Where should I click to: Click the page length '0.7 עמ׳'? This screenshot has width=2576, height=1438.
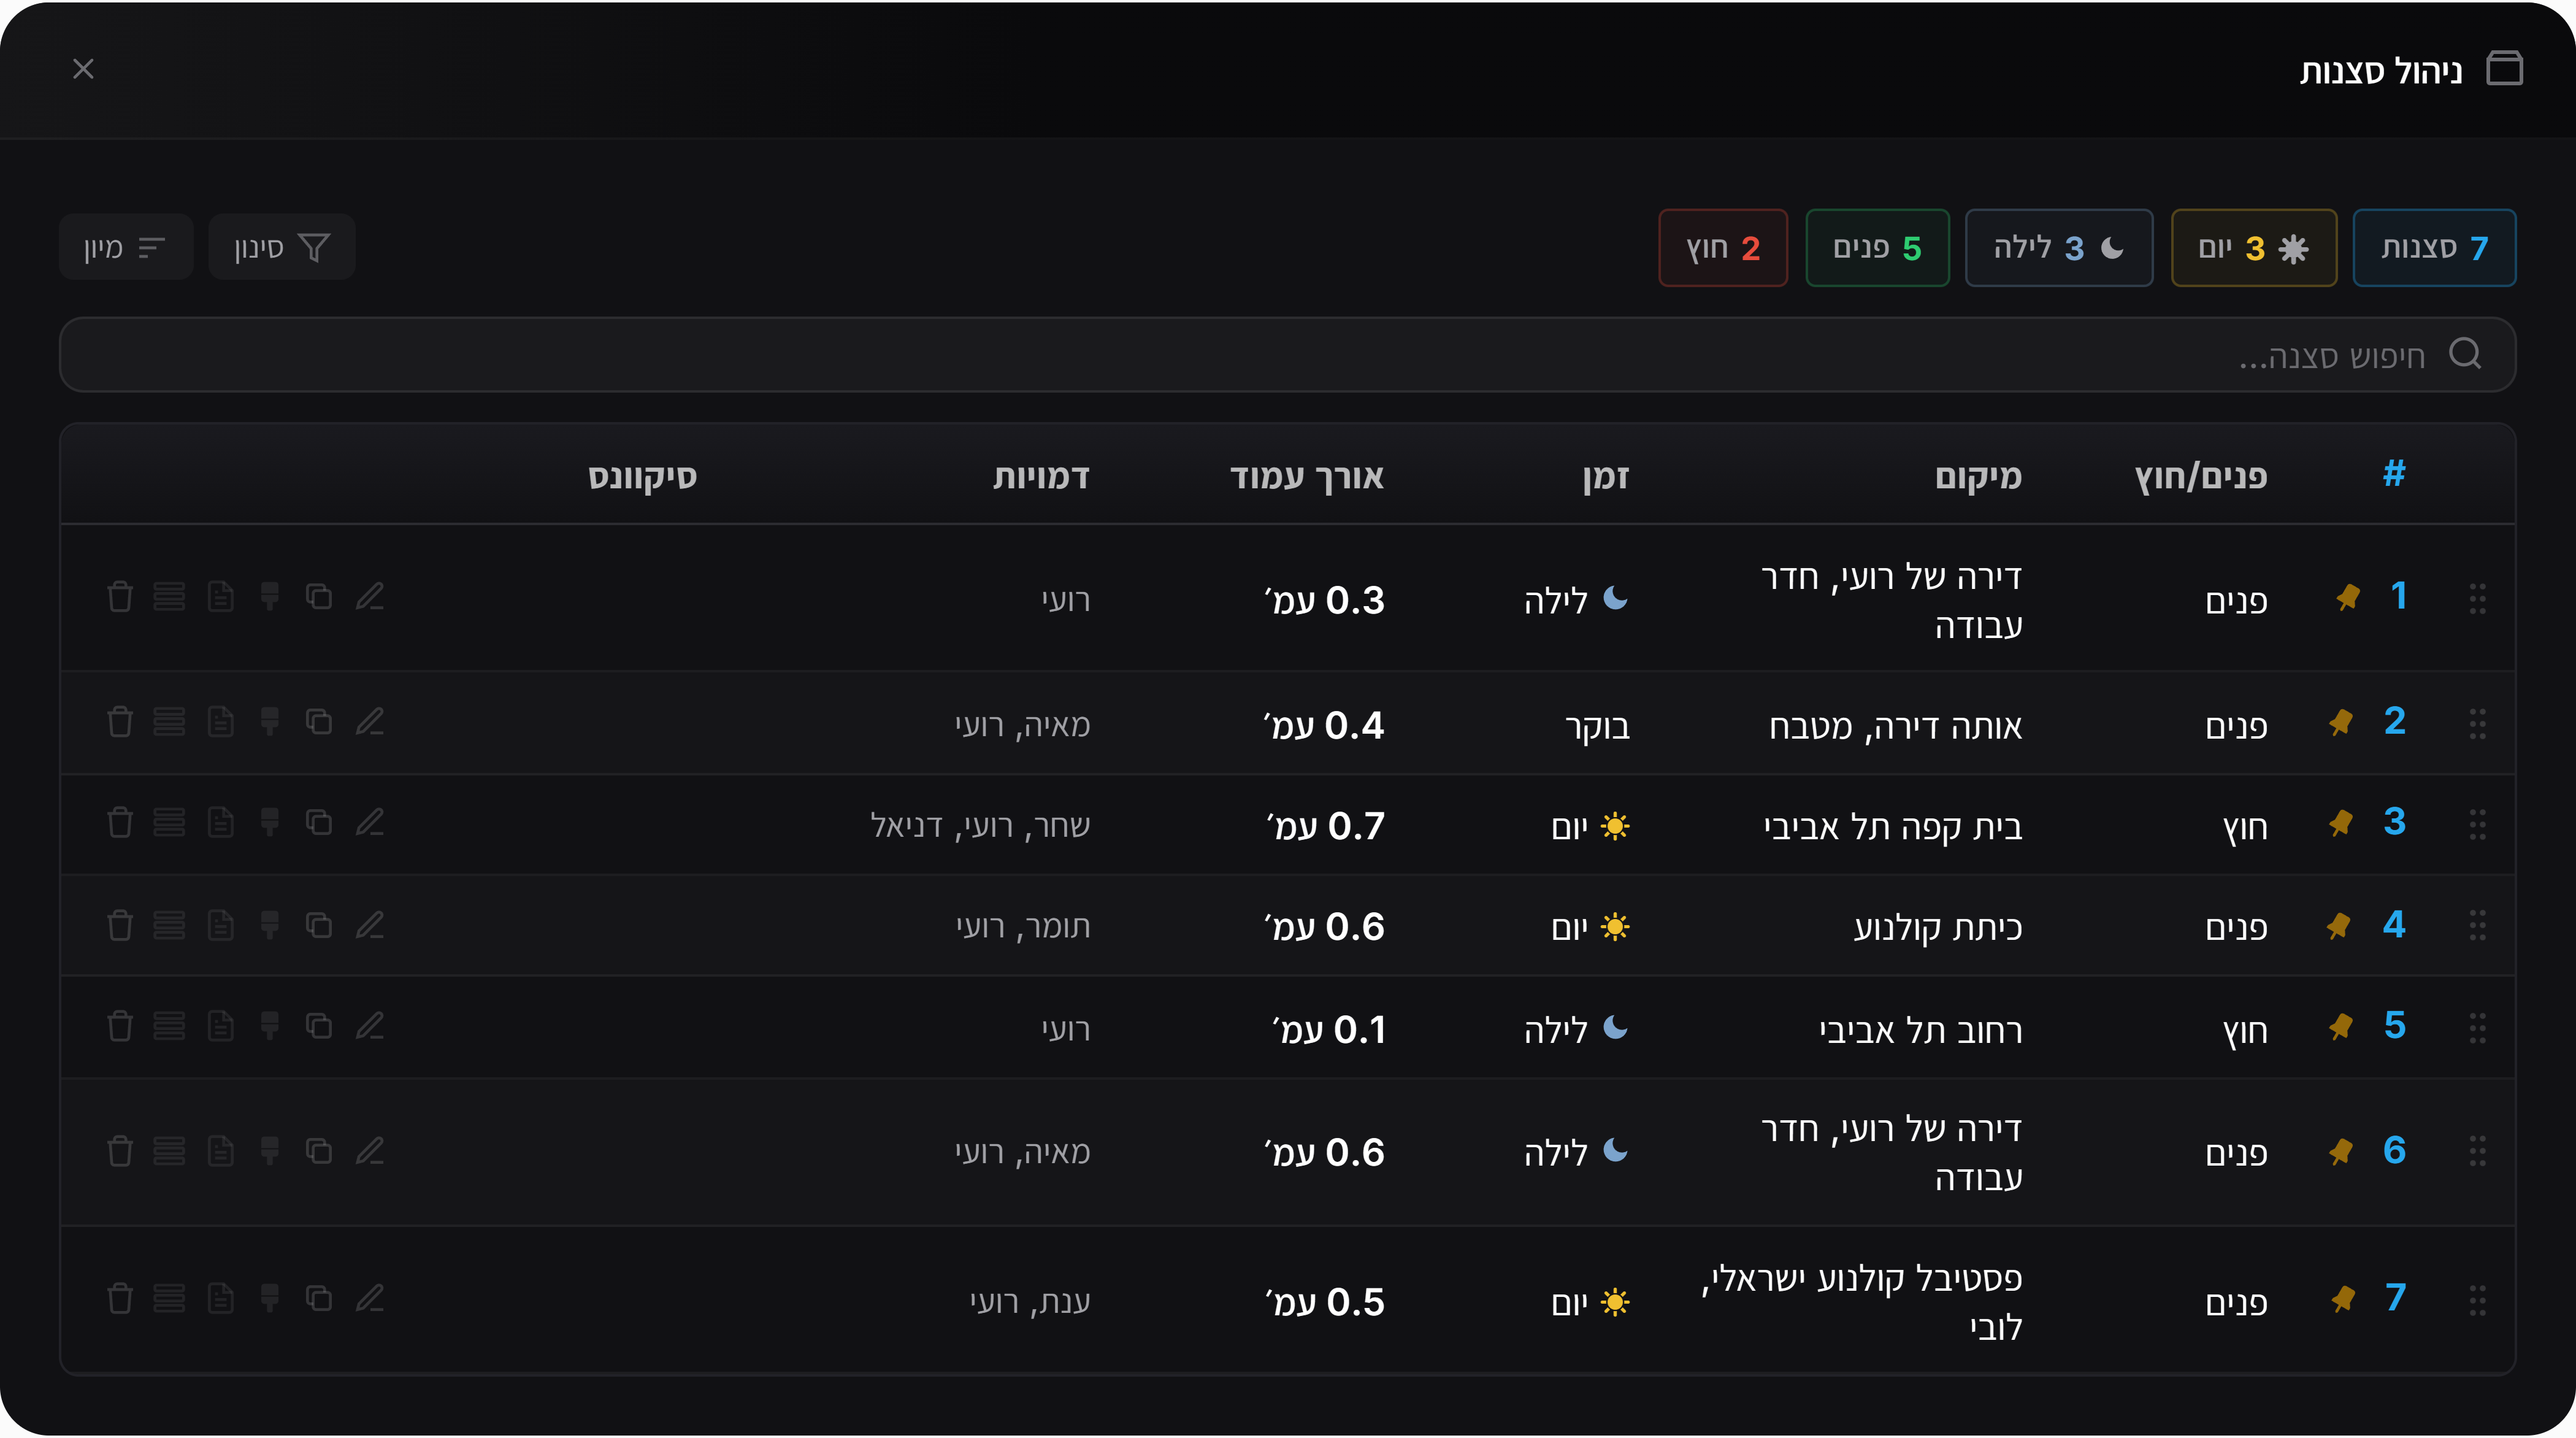click(1325, 826)
